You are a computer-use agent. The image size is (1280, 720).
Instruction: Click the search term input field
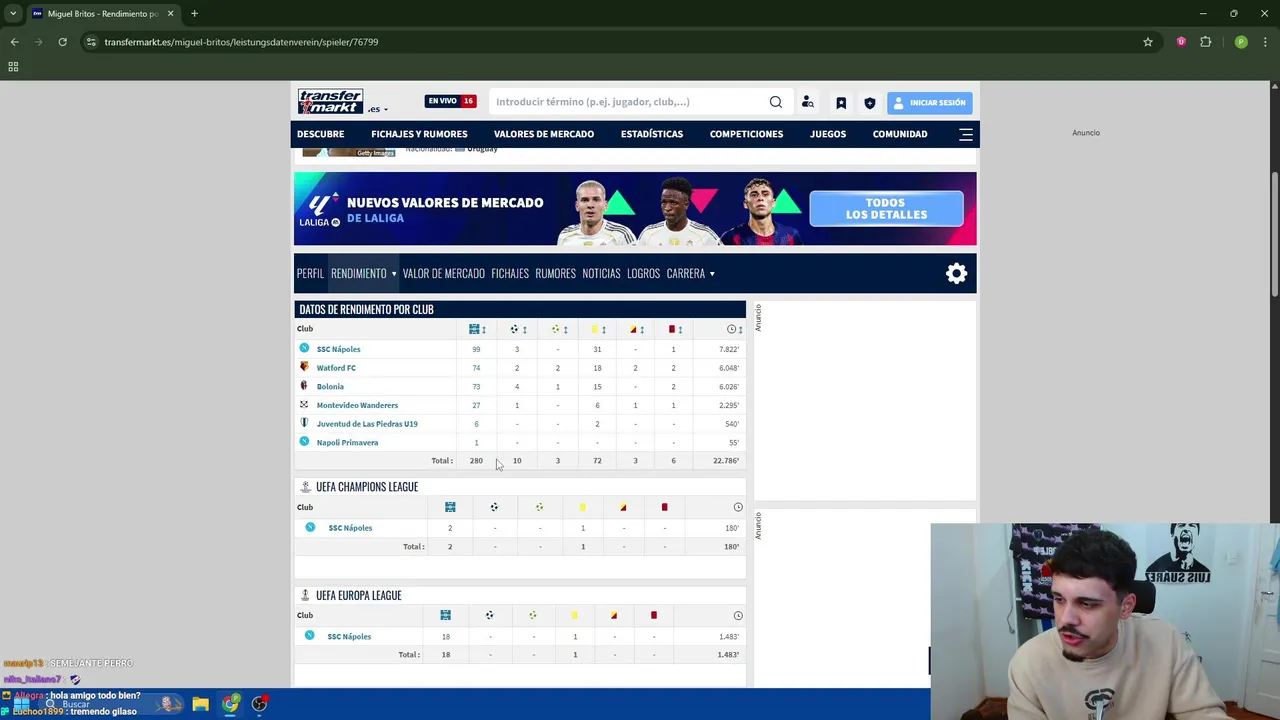[x=628, y=102]
